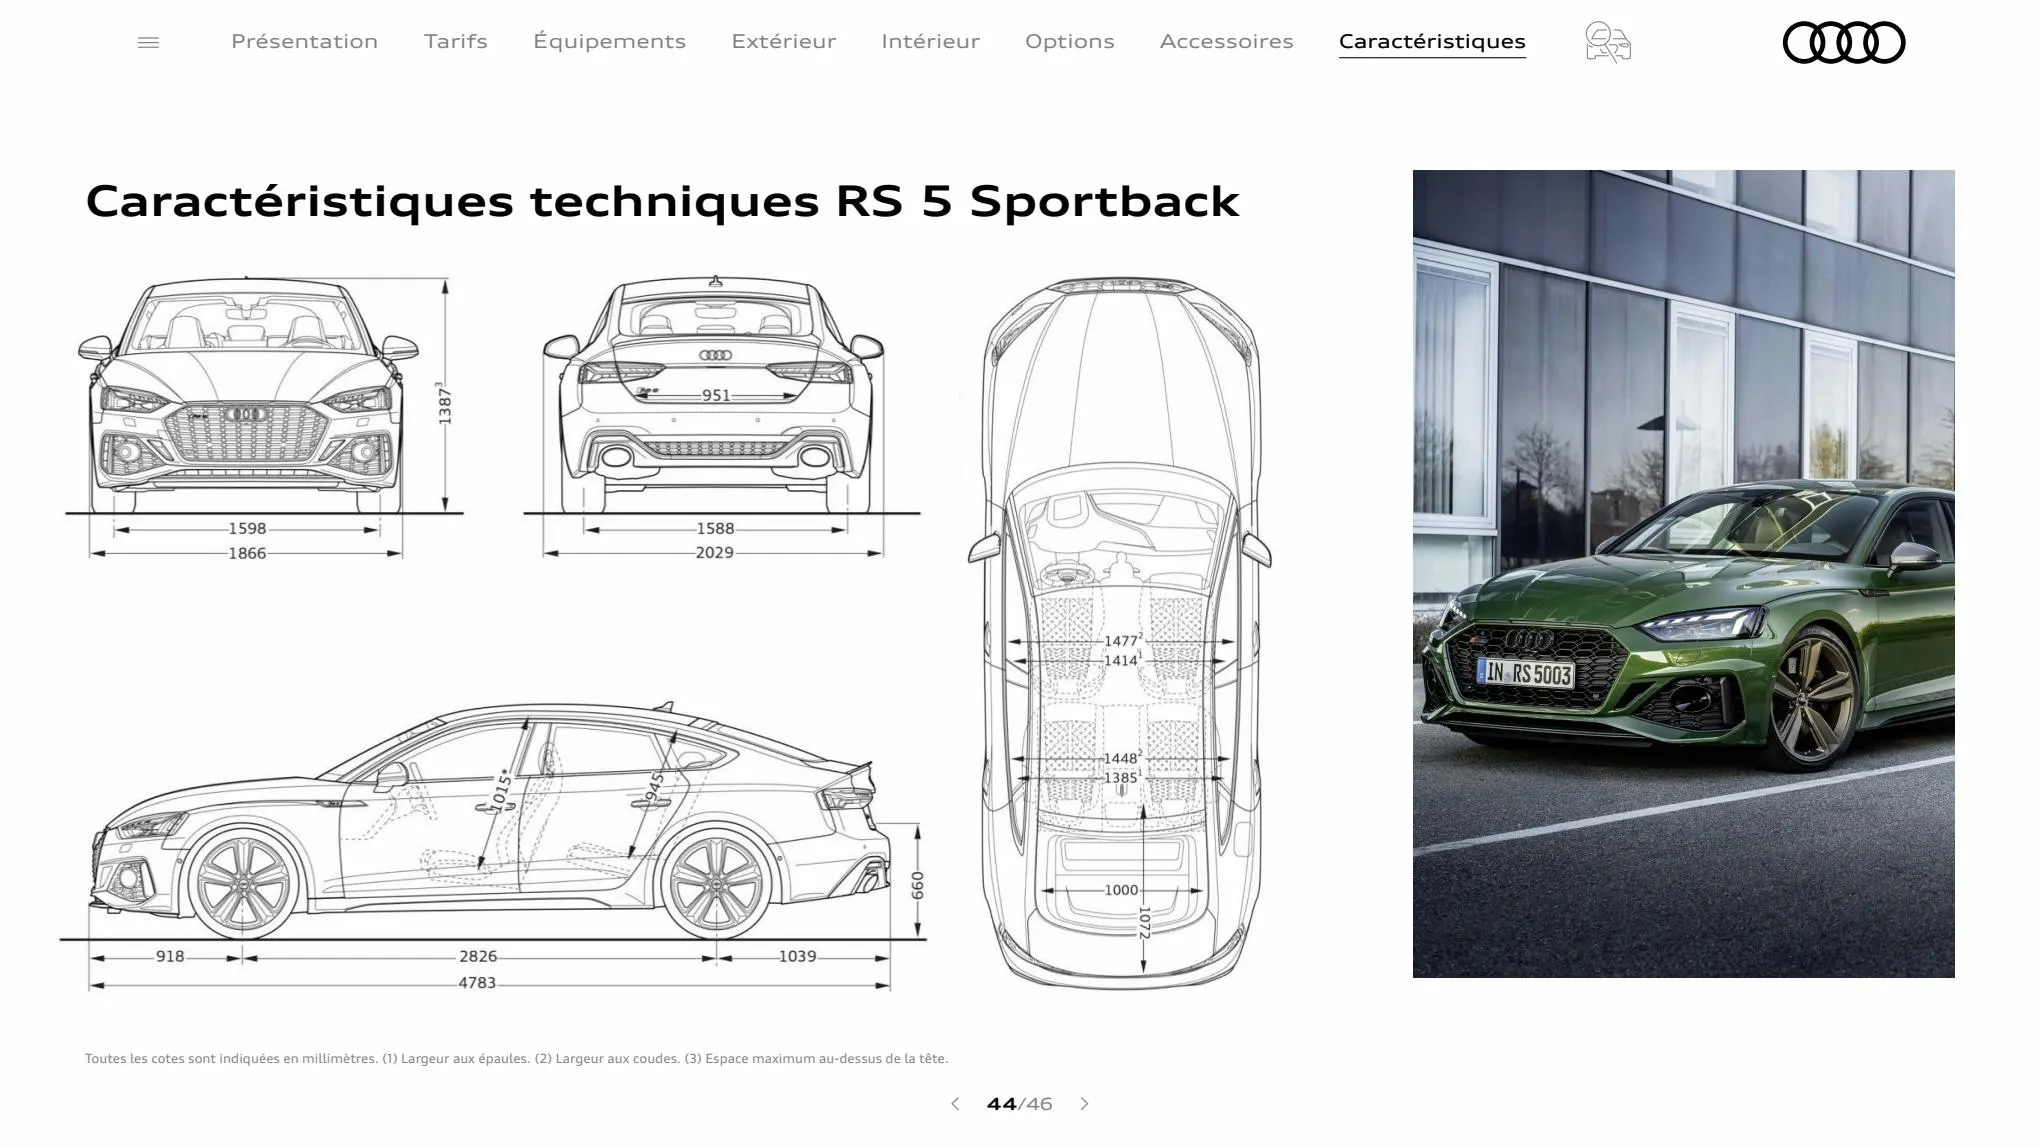
Task: Click the side profile car drawing
Action: (490, 820)
